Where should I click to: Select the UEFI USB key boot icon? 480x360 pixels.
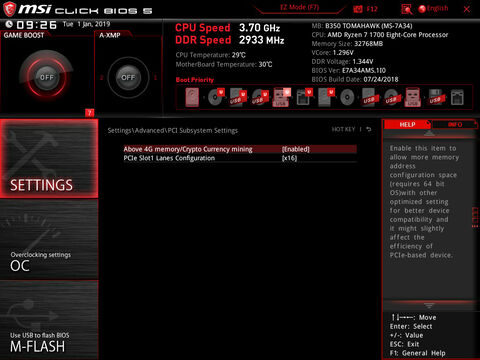(282, 97)
